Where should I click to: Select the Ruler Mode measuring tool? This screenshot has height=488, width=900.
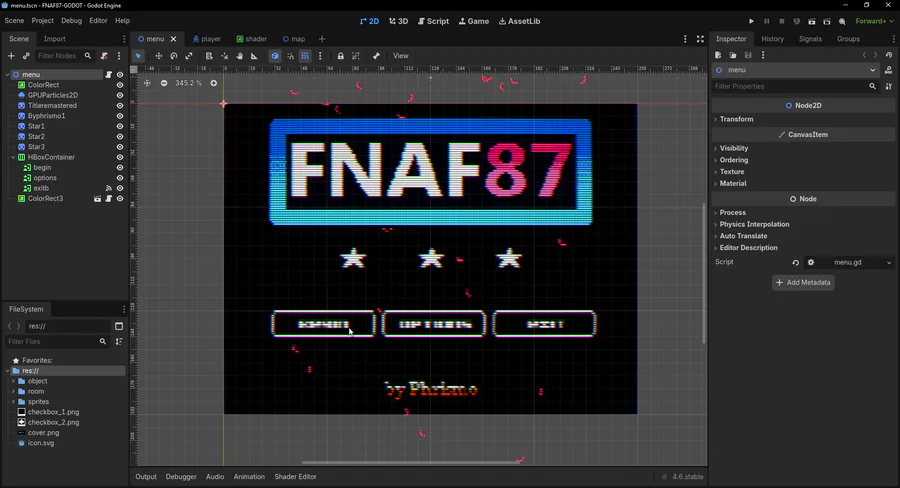(x=254, y=56)
